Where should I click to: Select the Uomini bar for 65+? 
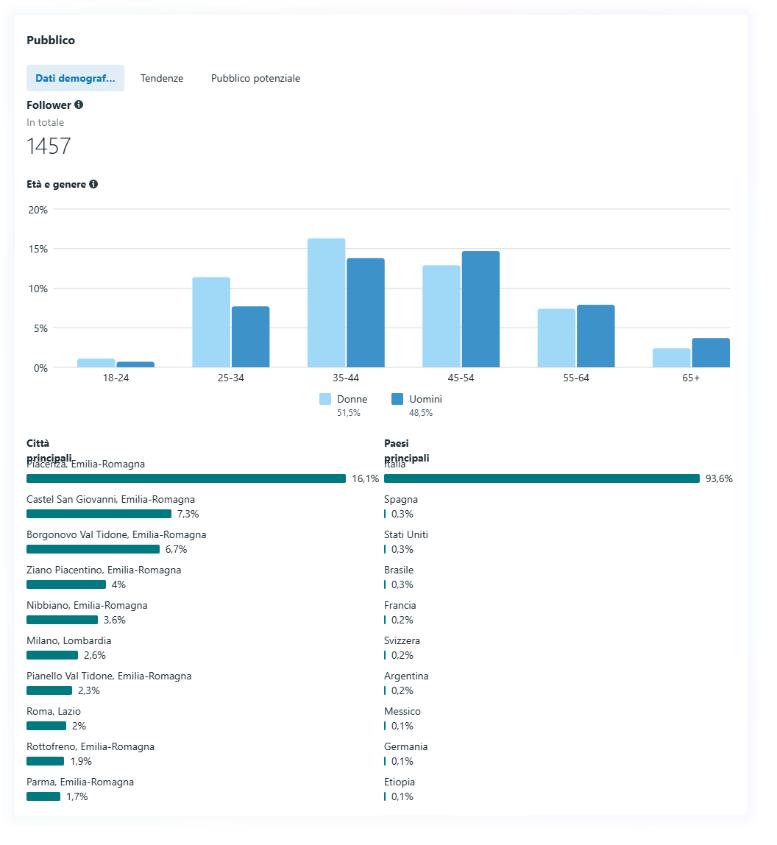coord(711,353)
